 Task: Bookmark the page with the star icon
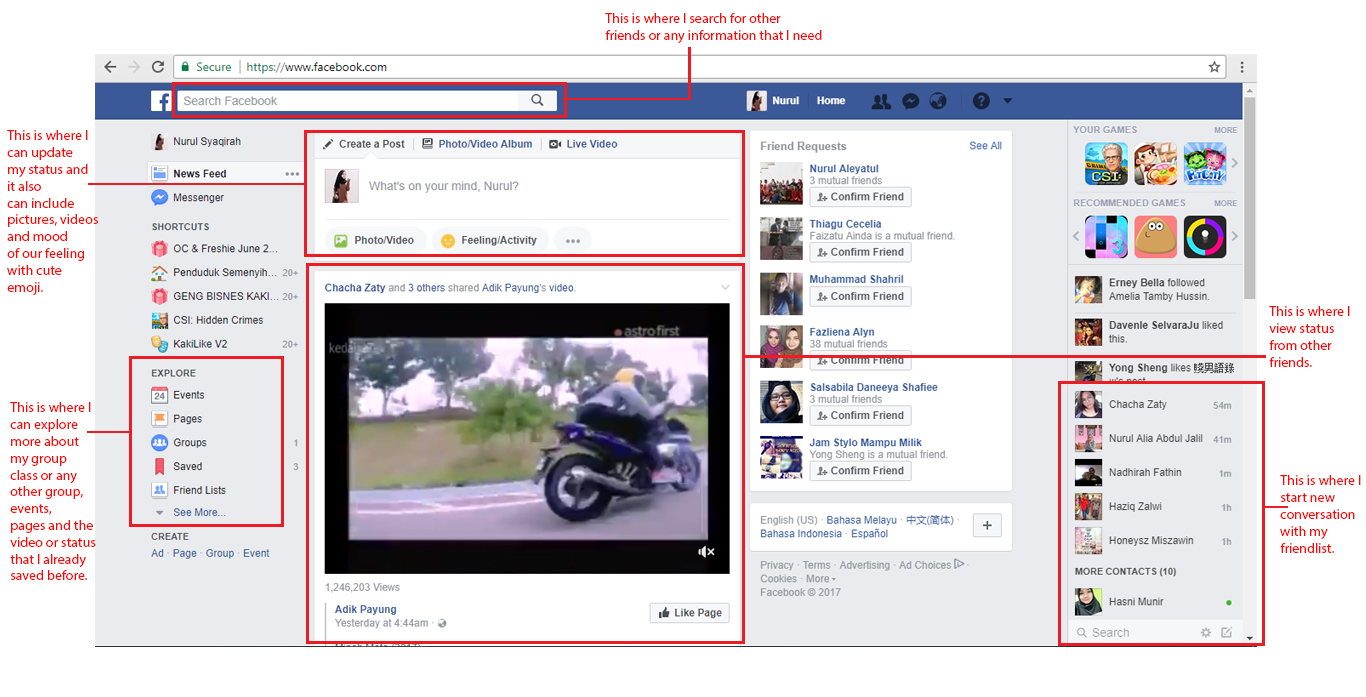point(1214,67)
